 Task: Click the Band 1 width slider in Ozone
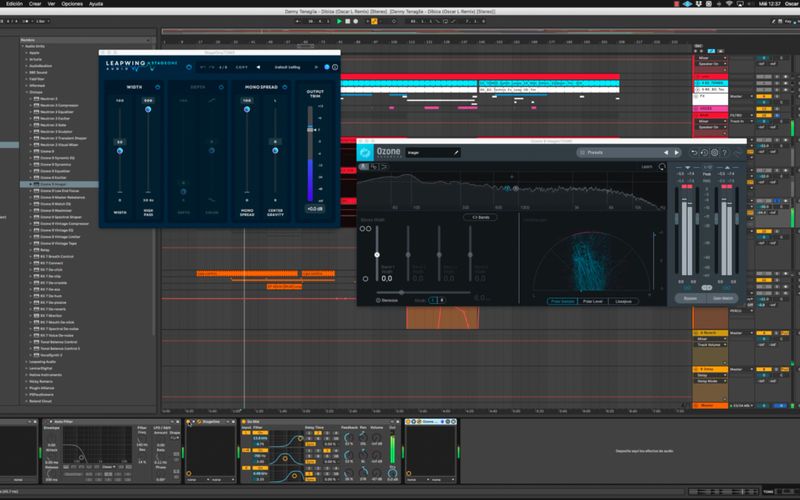click(x=377, y=254)
